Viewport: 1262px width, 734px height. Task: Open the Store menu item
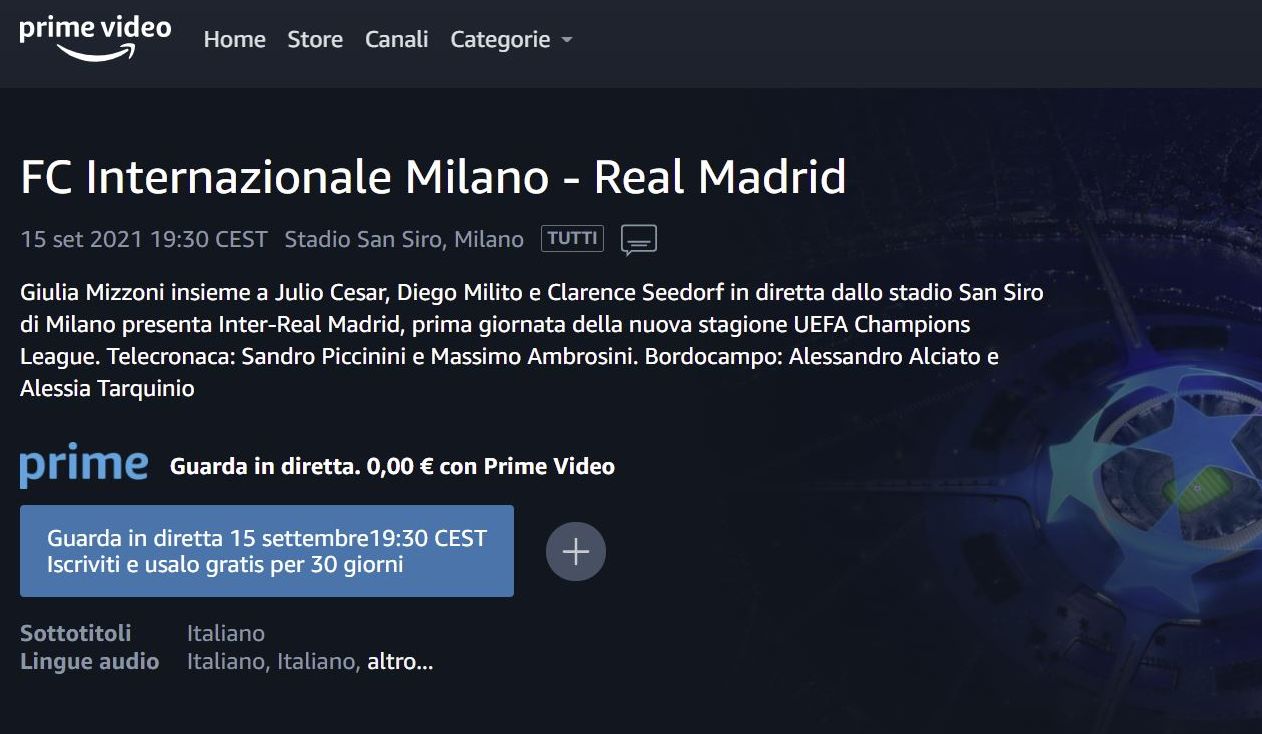tap(315, 39)
